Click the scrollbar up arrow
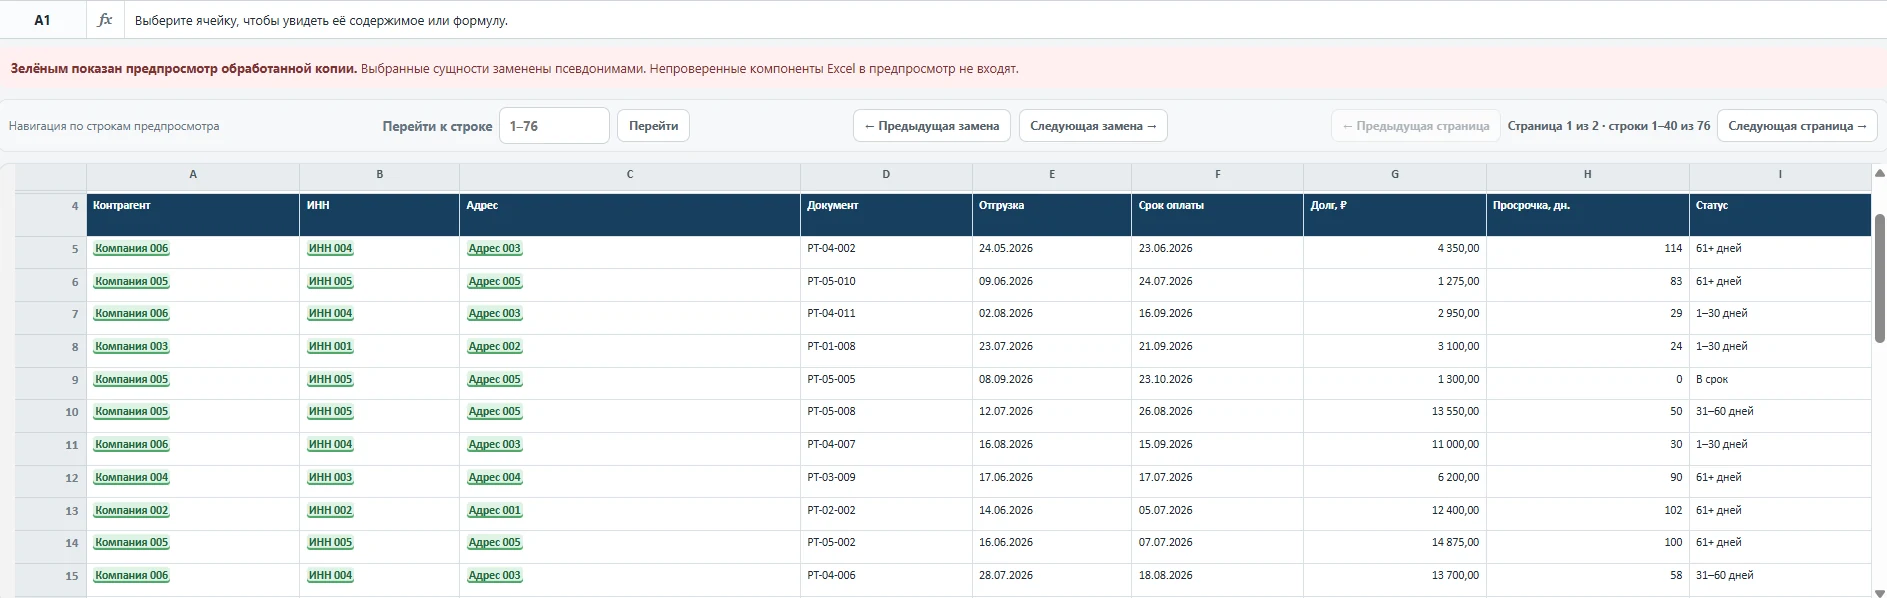This screenshot has width=1887, height=598. tap(1879, 174)
